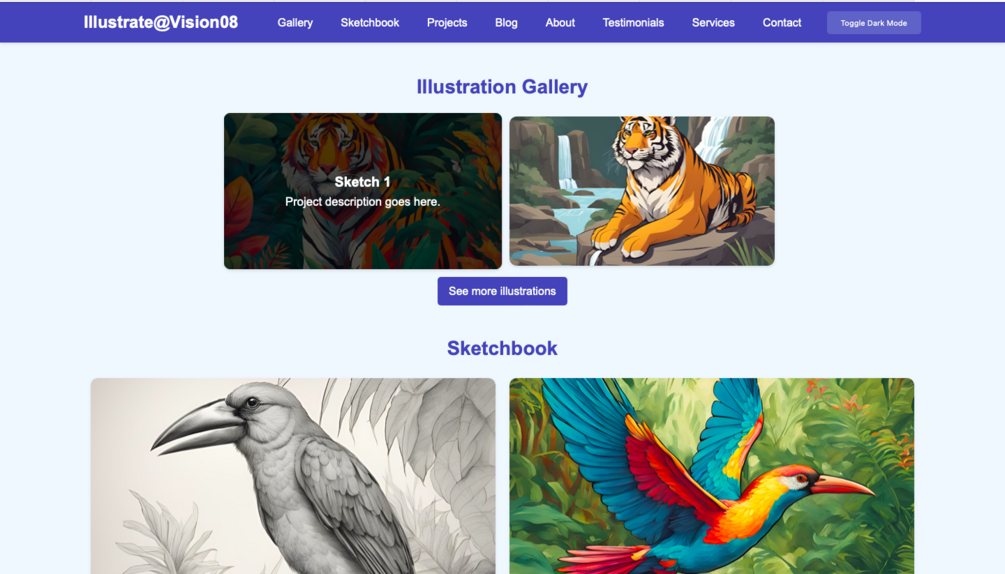Click the See more illustrations button
Image resolution: width=1005 pixels, height=574 pixels.
coord(502,291)
